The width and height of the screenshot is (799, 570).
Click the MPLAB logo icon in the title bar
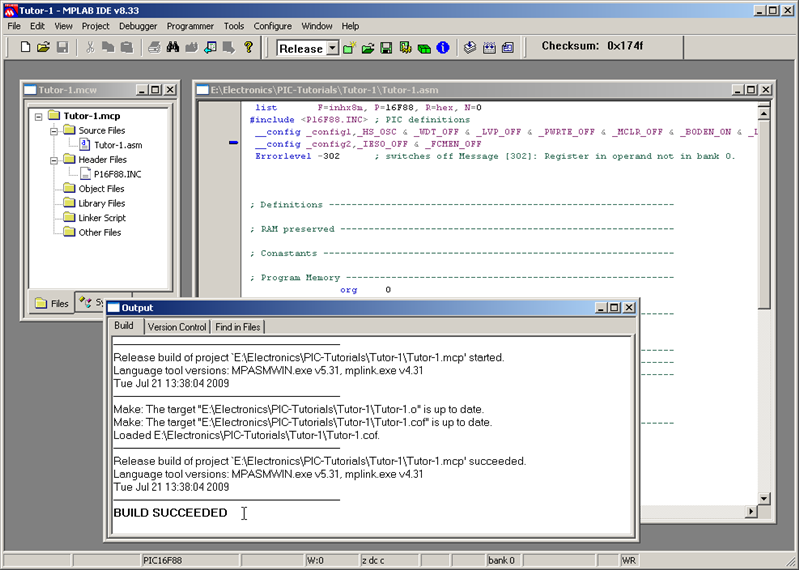coord(10,11)
